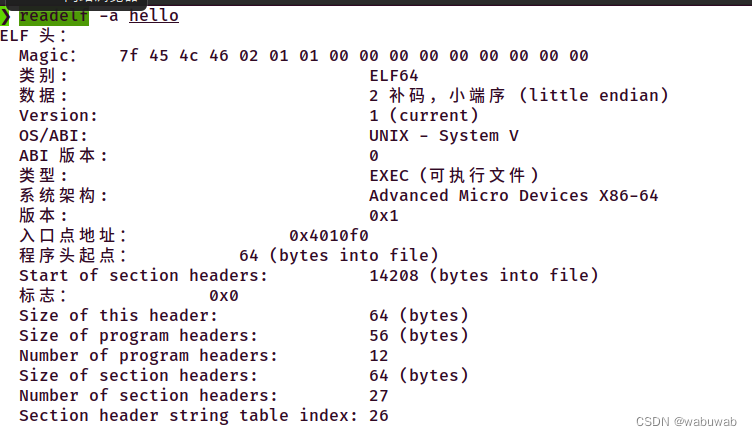Click the Size of this header label
Viewport: 752px width, 436px height.
(118, 316)
